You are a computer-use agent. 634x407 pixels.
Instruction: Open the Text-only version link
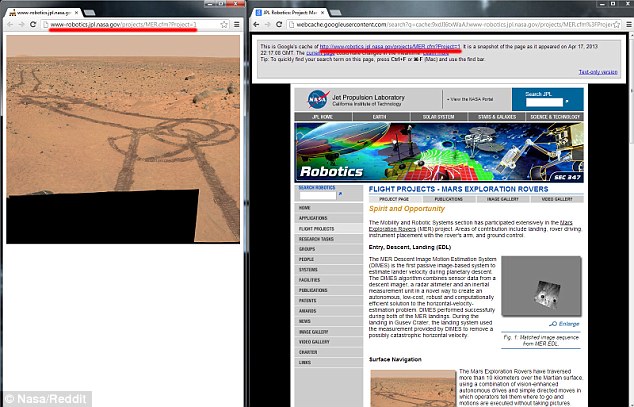tap(598, 72)
